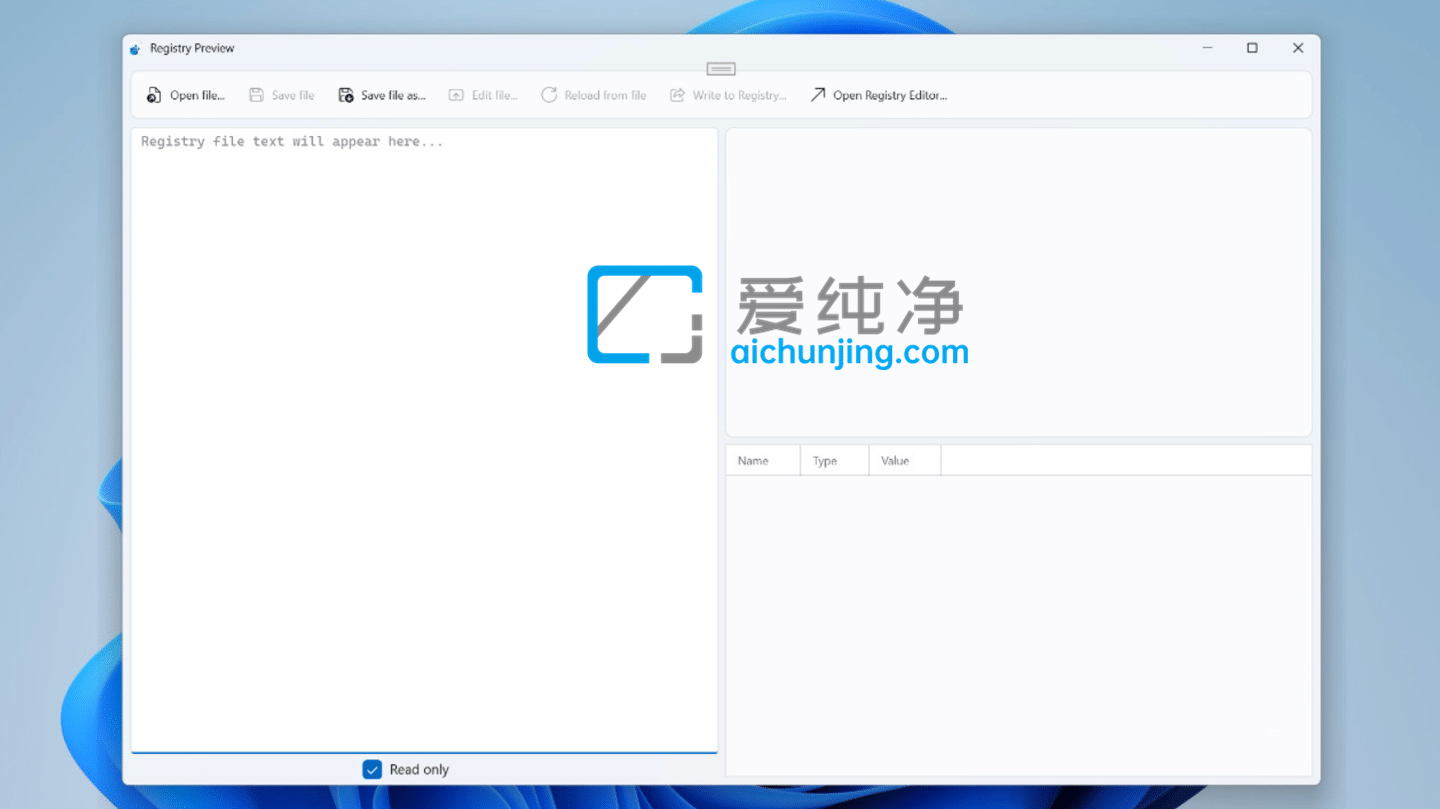Click the Registry Preview window title text
The width and height of the screenshot is (1440, 809).
click(x=192, y=48)
